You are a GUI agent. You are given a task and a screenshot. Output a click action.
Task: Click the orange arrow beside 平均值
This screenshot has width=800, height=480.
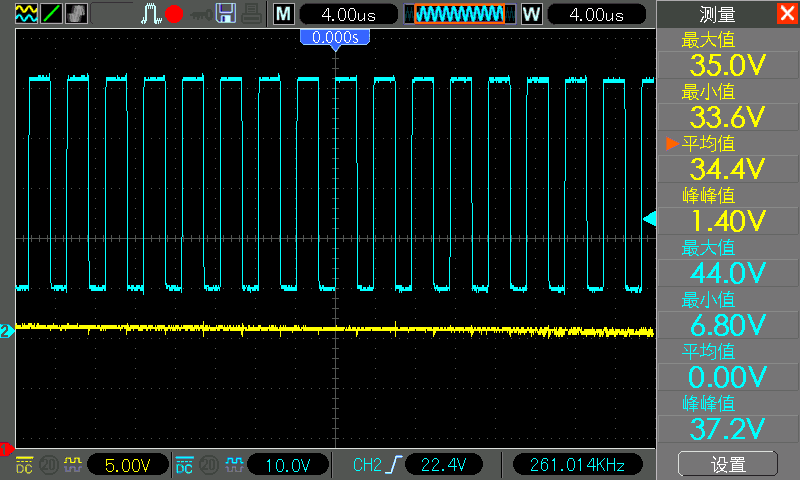pos(672,143)
